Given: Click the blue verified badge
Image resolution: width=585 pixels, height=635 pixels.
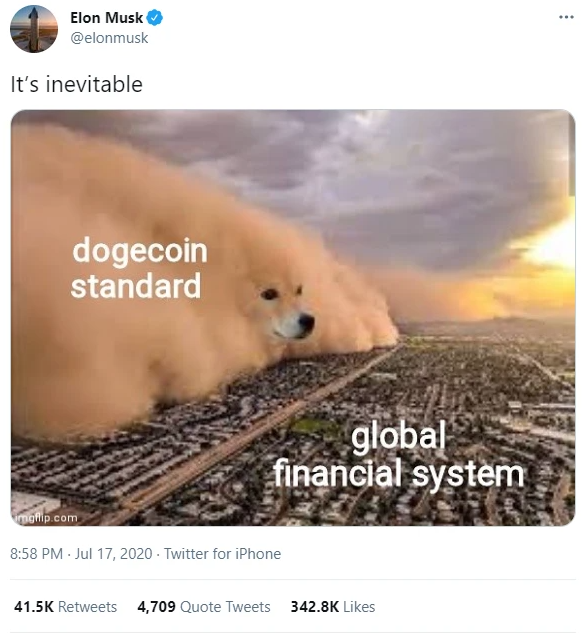Looking at the screenshot, I should point(155,18).
